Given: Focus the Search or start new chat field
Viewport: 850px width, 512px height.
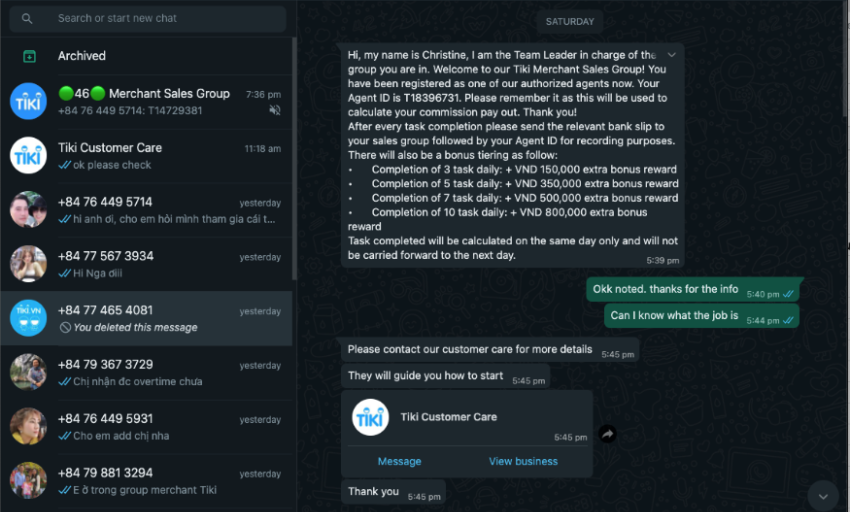Looking at the screenshot, I should (147, 18).
